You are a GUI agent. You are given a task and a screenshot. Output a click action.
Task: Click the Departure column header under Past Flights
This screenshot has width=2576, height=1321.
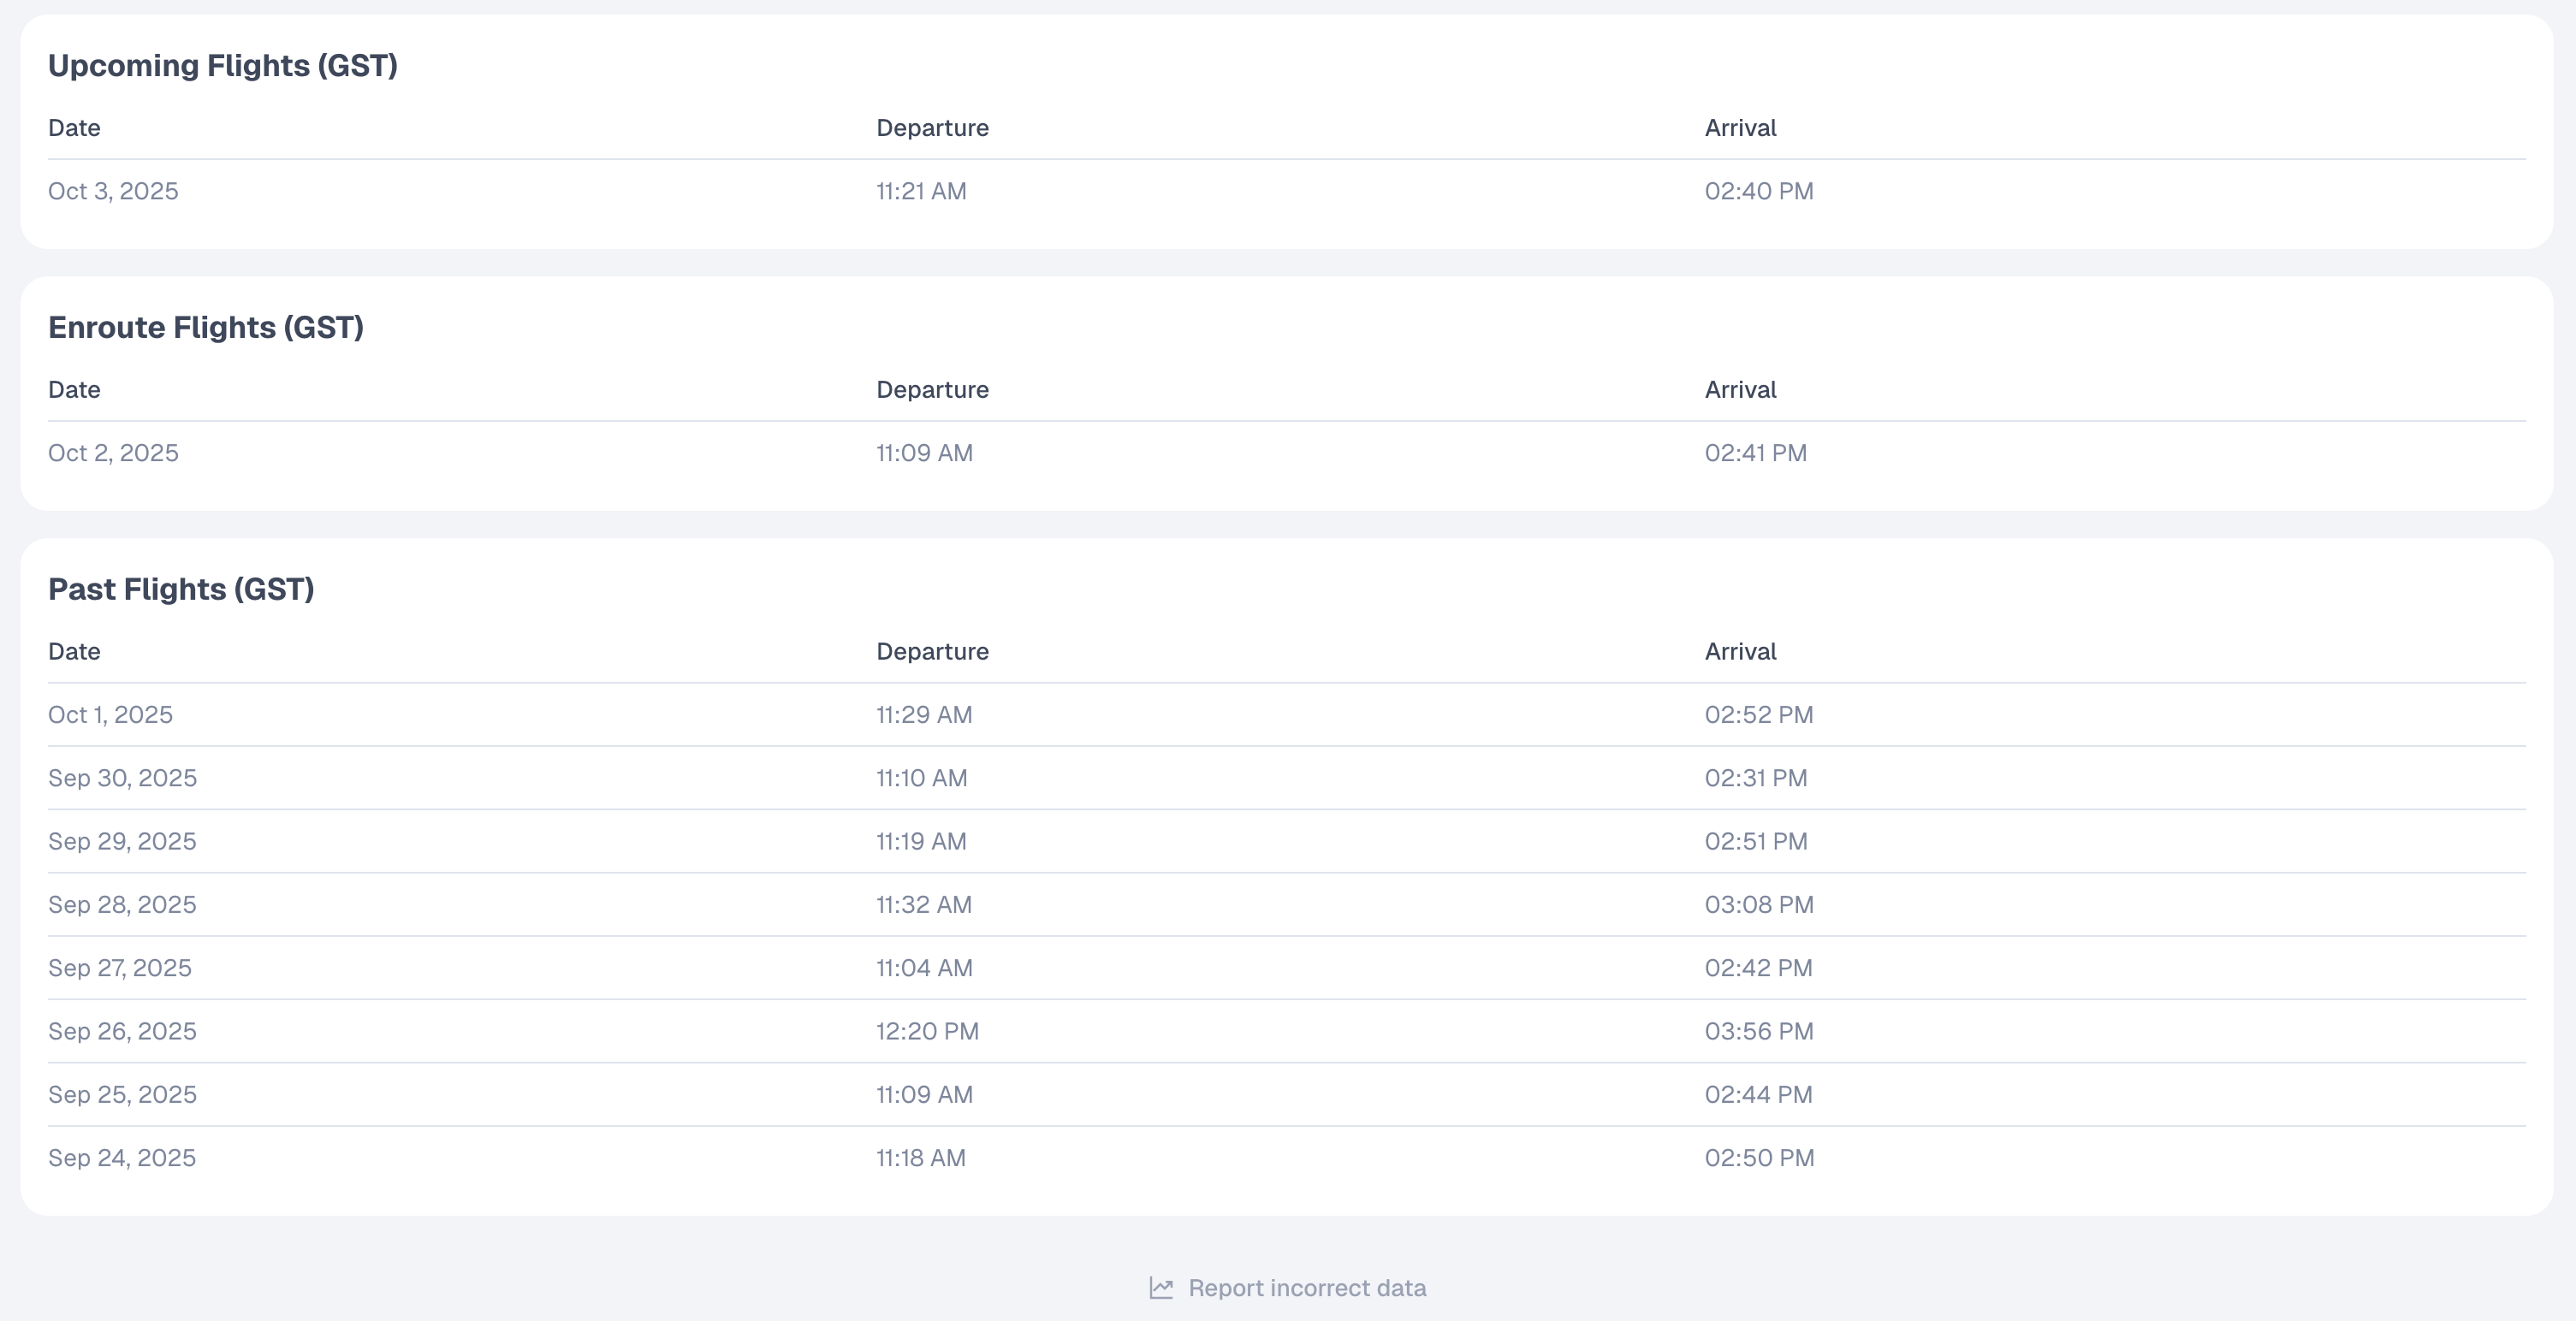[932, 652]
